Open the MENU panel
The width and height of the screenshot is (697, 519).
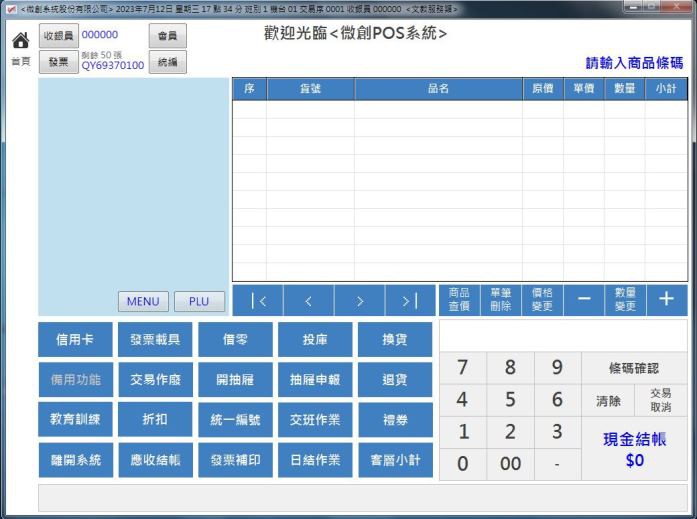[x=143, y=302]
